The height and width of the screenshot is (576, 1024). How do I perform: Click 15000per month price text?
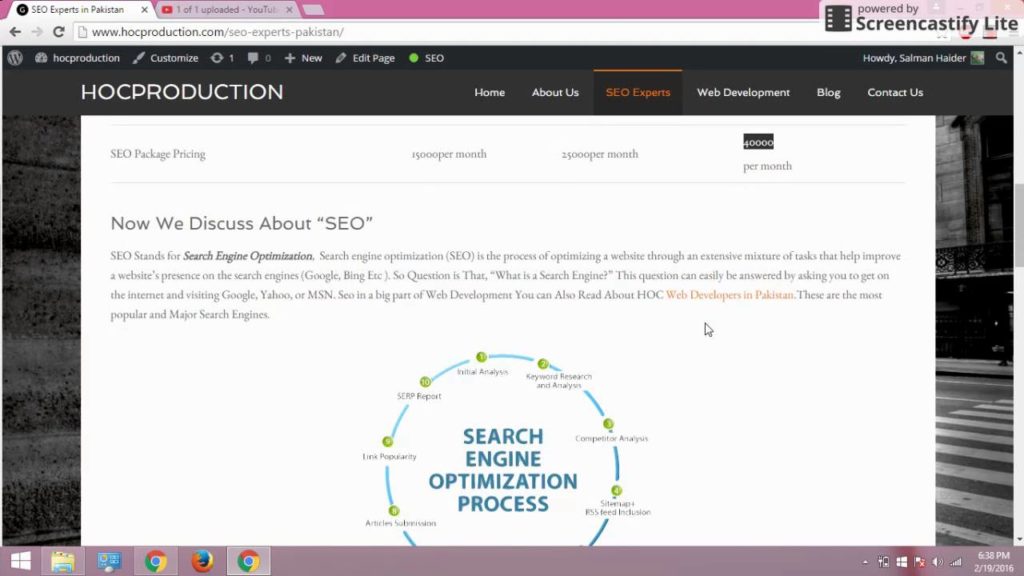(449, 154)
